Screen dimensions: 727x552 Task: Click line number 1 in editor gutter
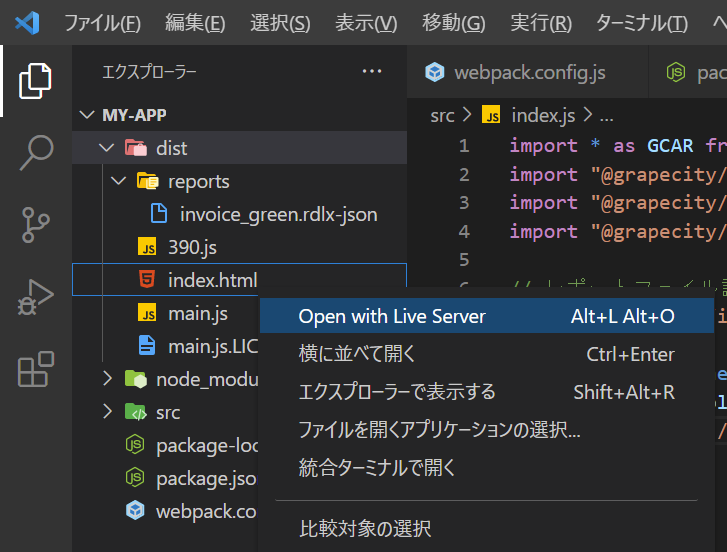(464, 146)
